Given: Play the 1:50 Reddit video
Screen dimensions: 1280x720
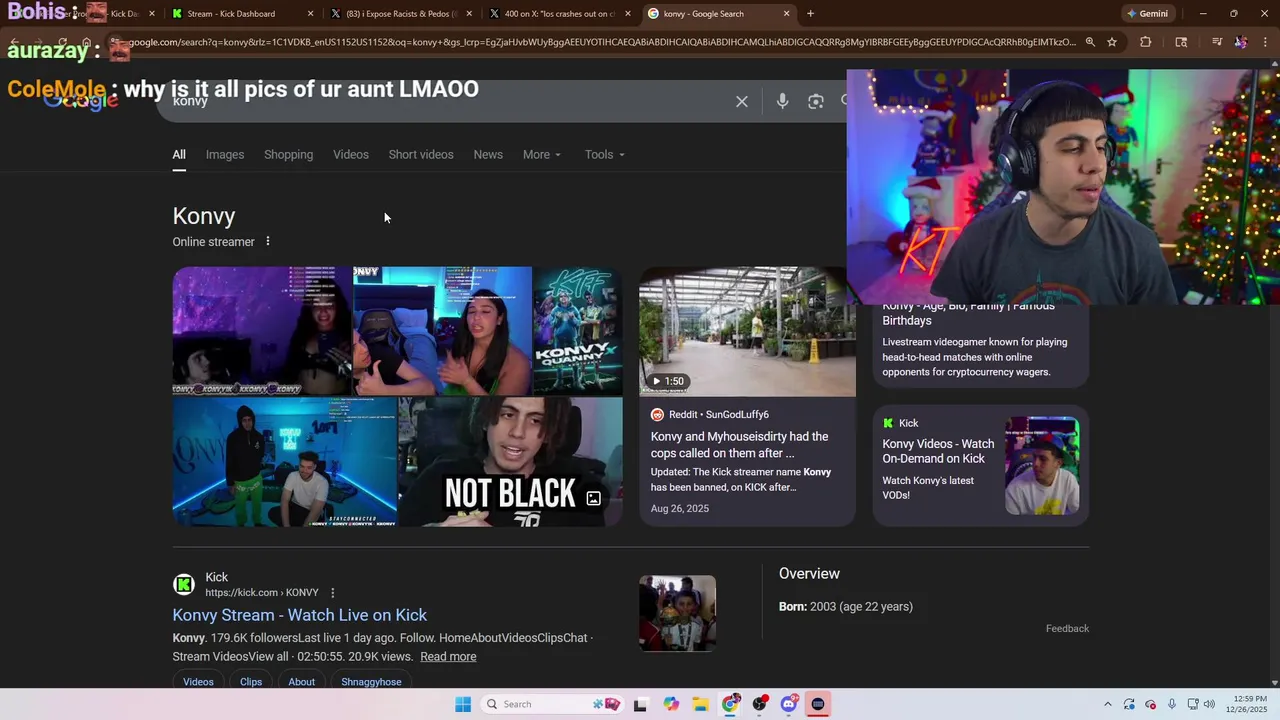Looking at the screenshot, I should (747, 331).
